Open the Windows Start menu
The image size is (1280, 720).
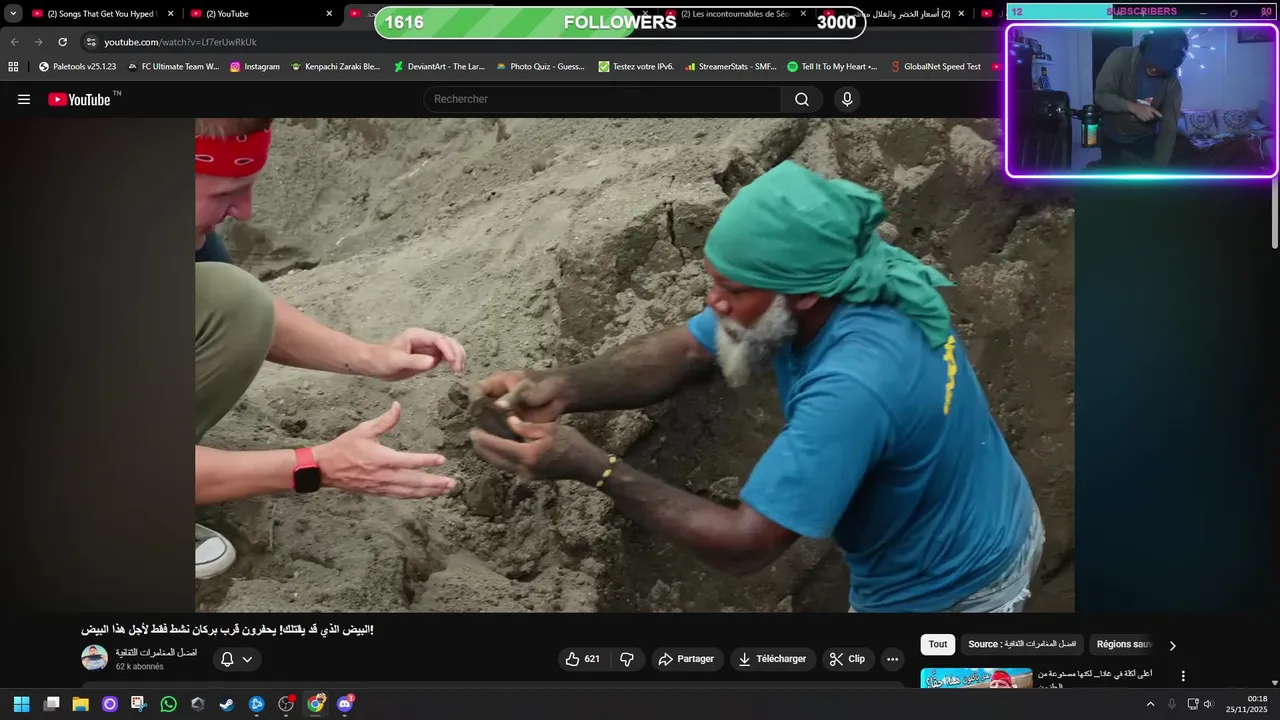coord(21,704)
